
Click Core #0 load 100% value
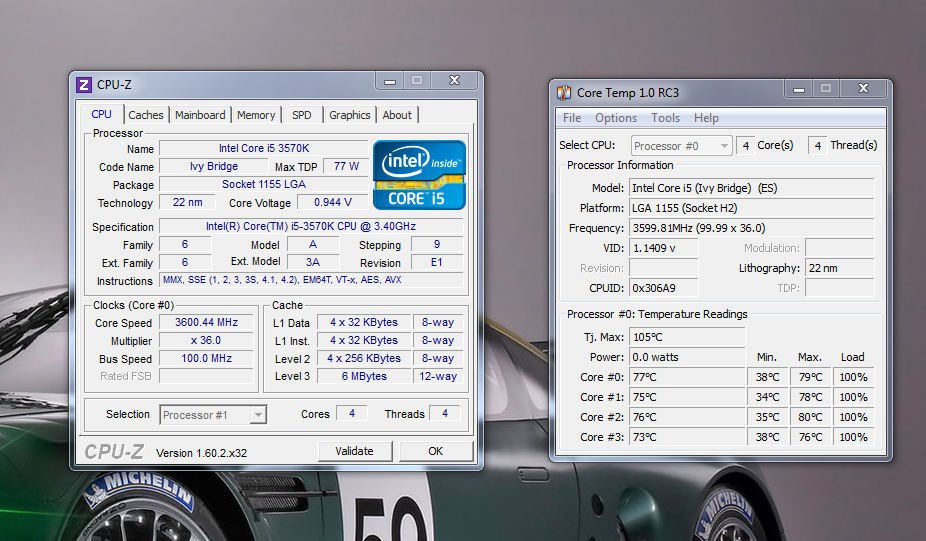coord(853,377)
